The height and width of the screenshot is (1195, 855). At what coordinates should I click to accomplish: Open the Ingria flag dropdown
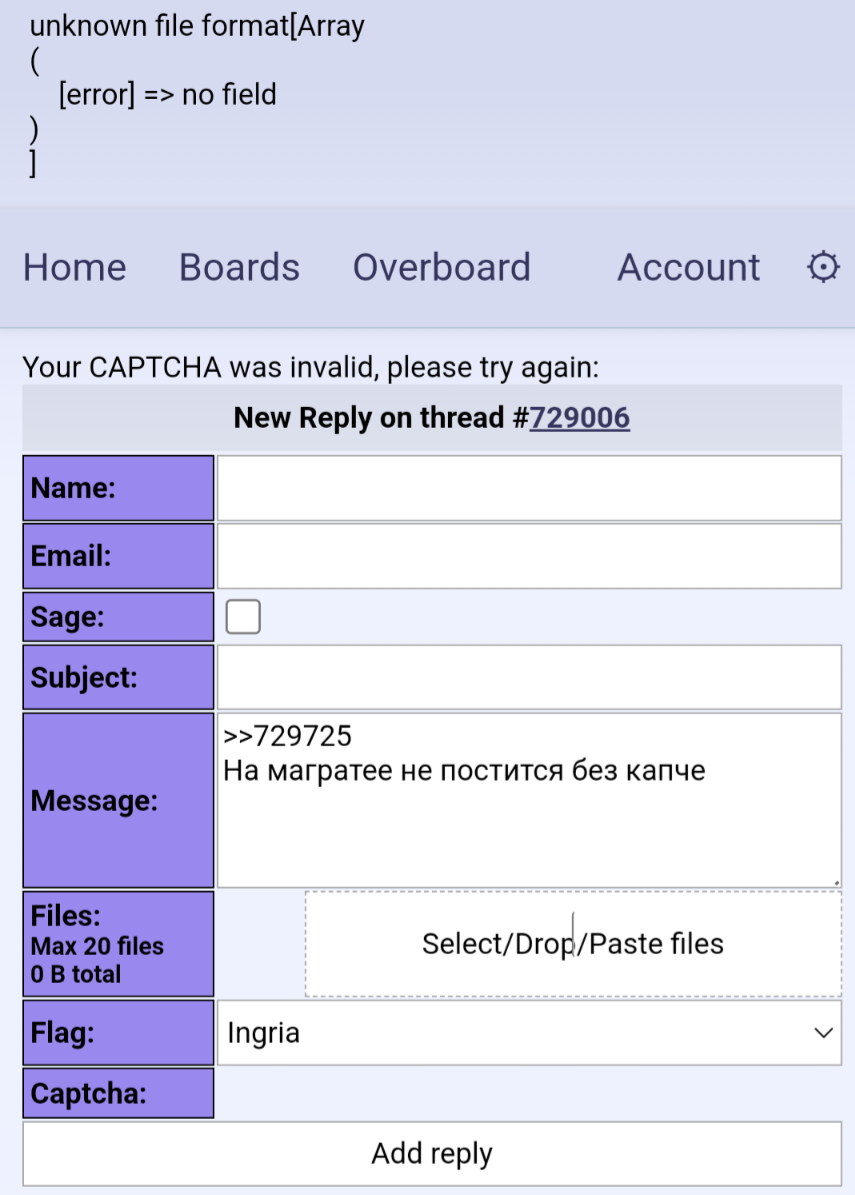tap(530, 1033)
